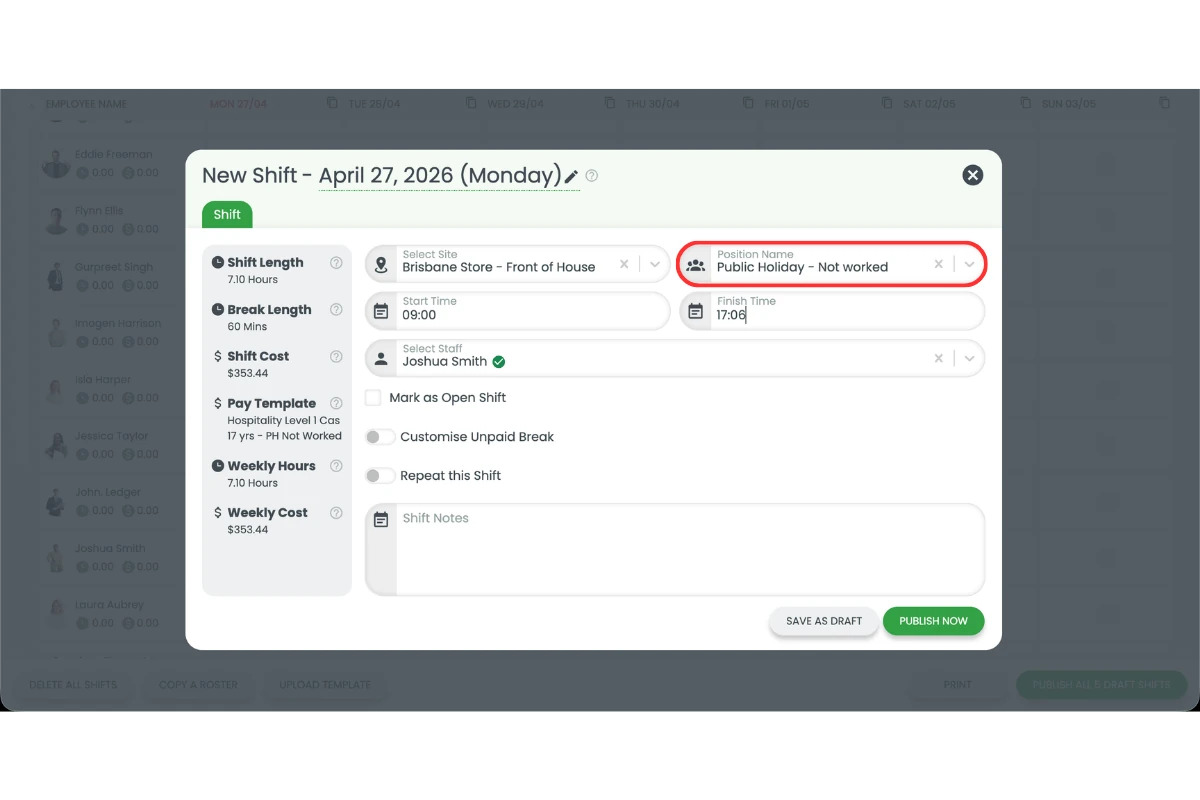Turn on Repeat this Shift

pos(380,476)
